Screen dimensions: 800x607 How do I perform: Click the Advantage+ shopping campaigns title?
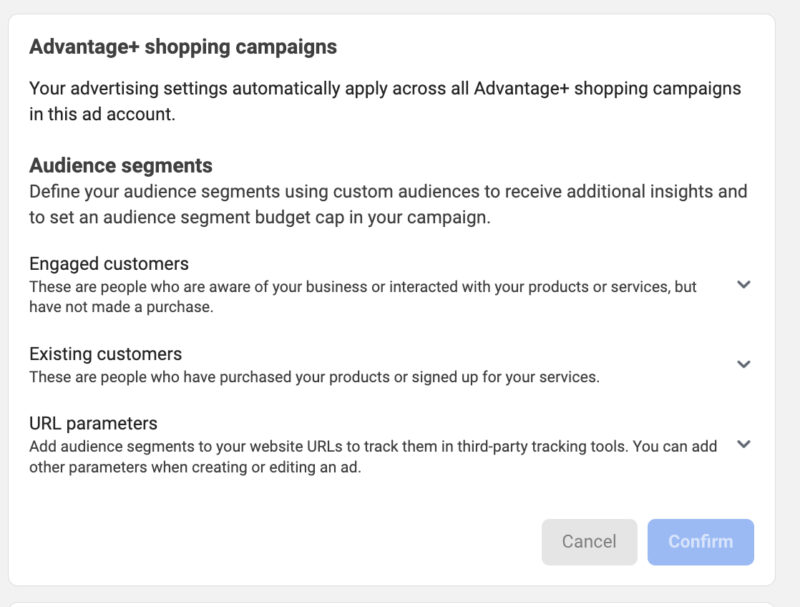(x=184, y=46)
